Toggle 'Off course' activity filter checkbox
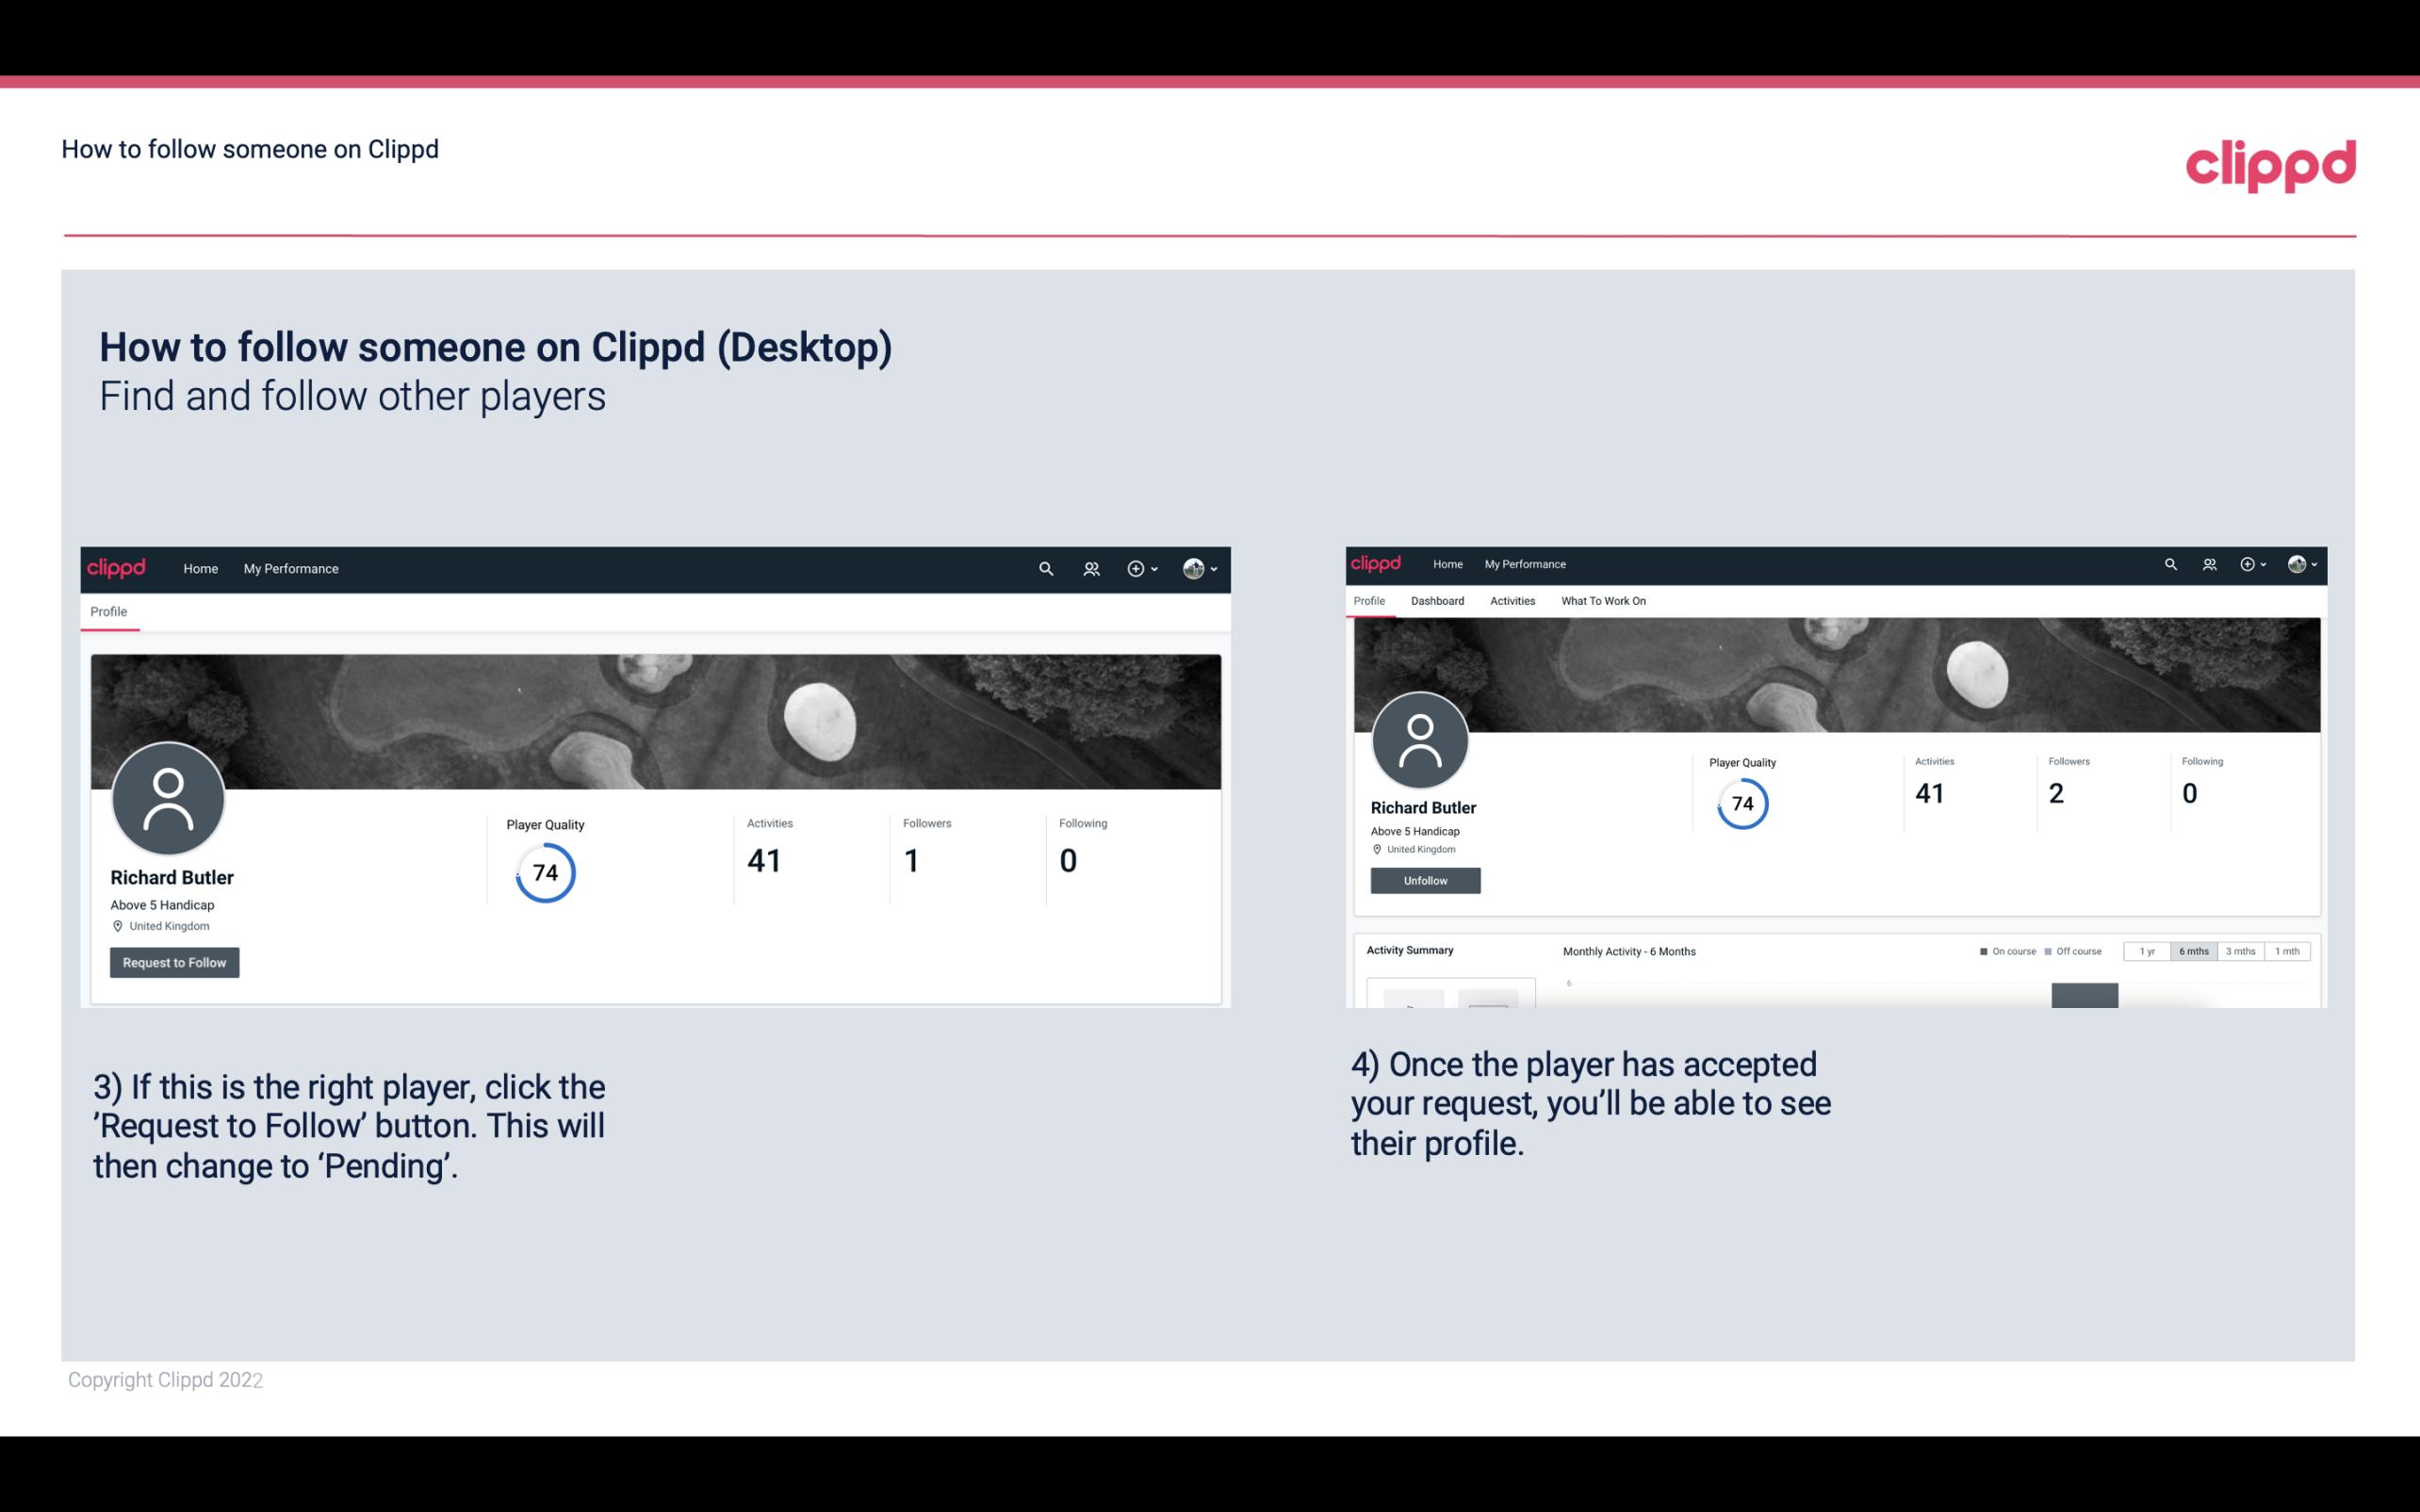The height and width of the screenshot is (1512, 2420). pos(2052,951)
